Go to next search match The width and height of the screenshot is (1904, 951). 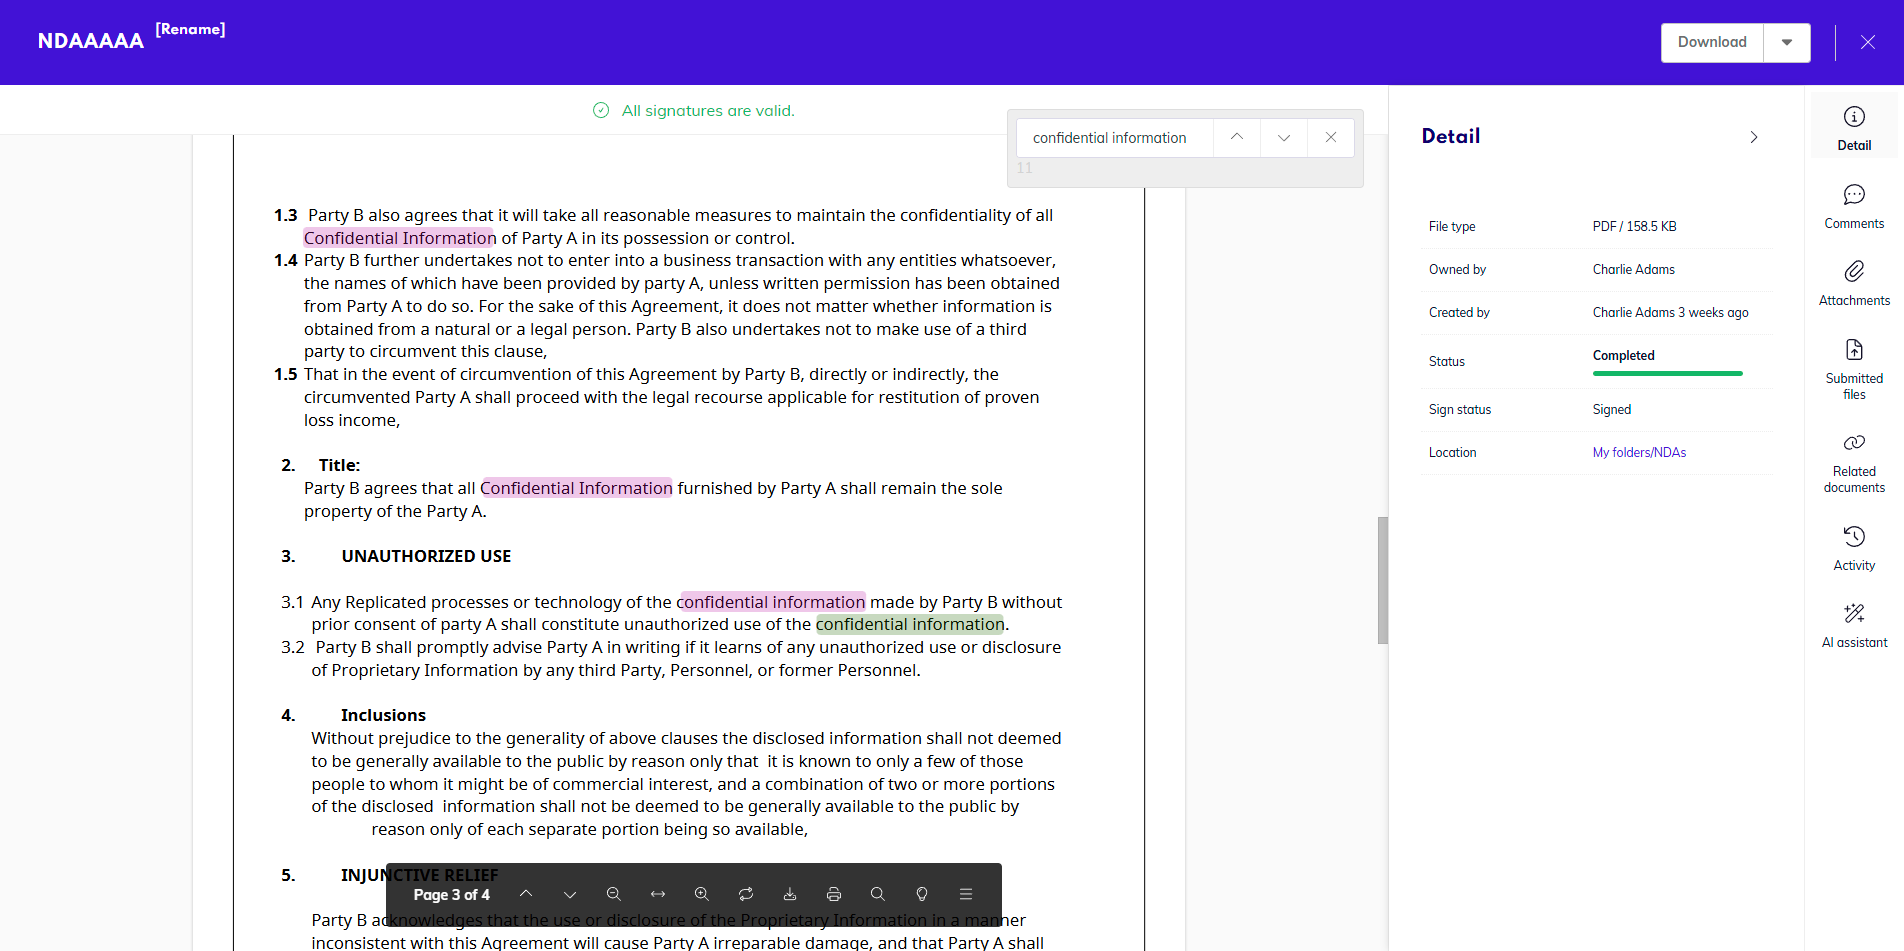point(1284,138)
